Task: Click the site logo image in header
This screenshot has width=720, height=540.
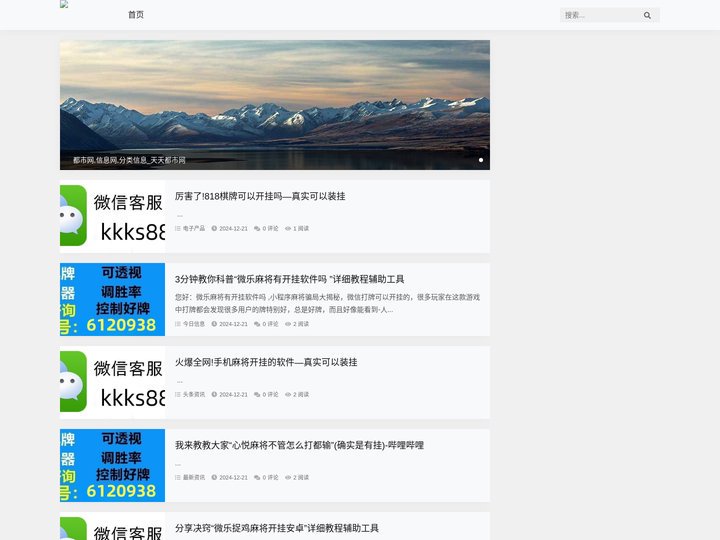Action: tap(64, 5)
